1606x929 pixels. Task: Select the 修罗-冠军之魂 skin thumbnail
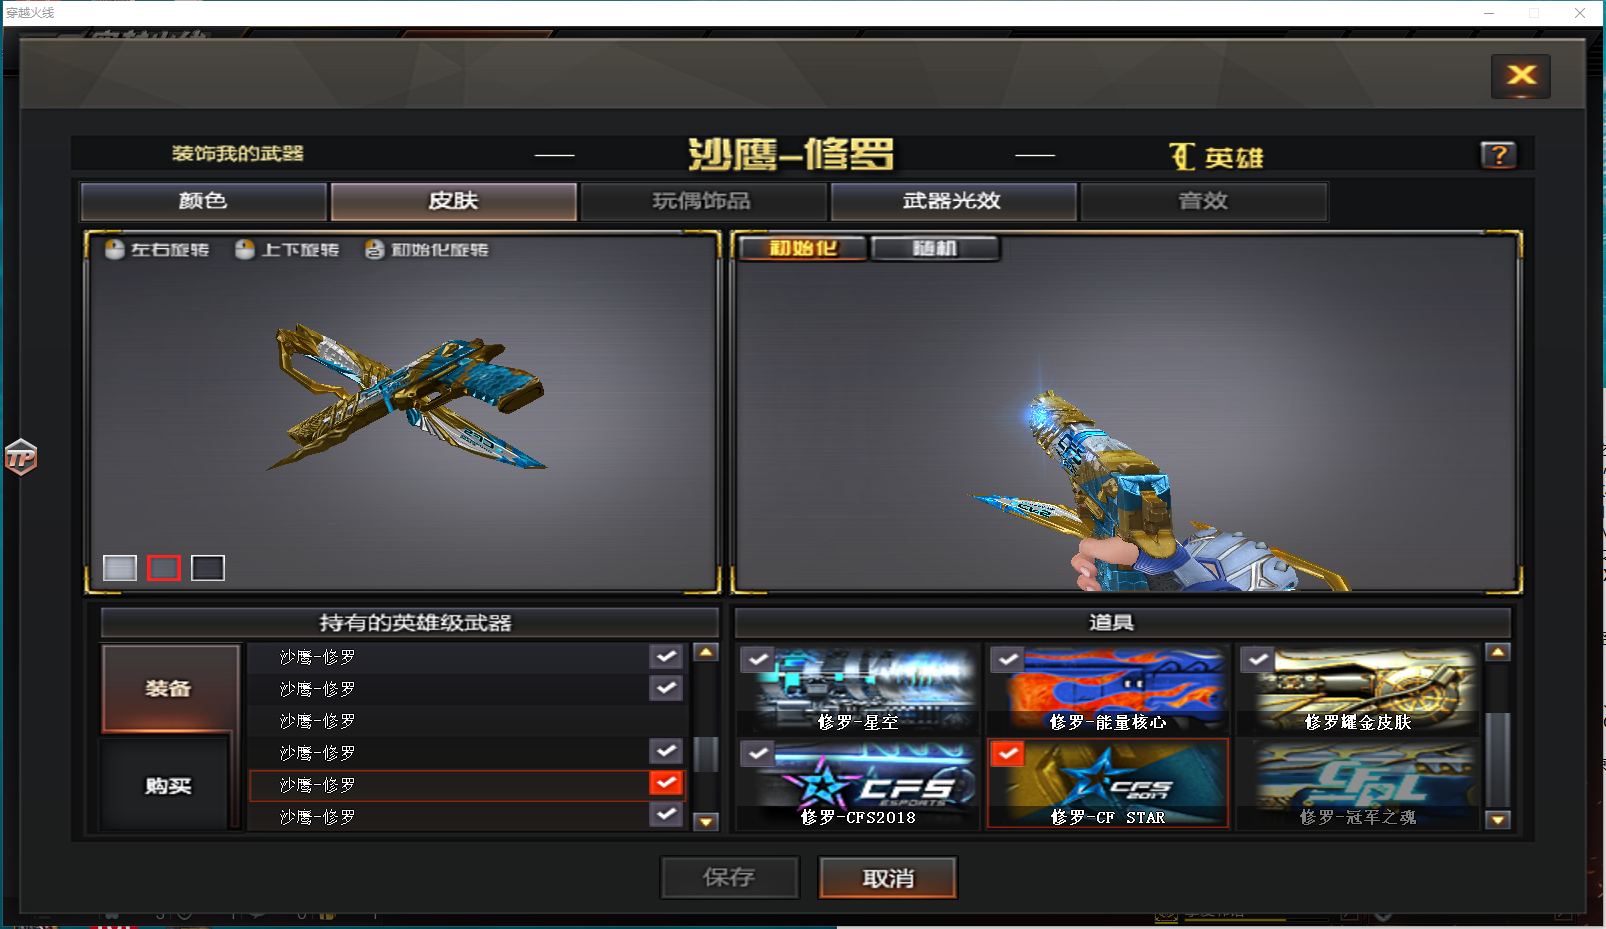(x=1358, y=783)
